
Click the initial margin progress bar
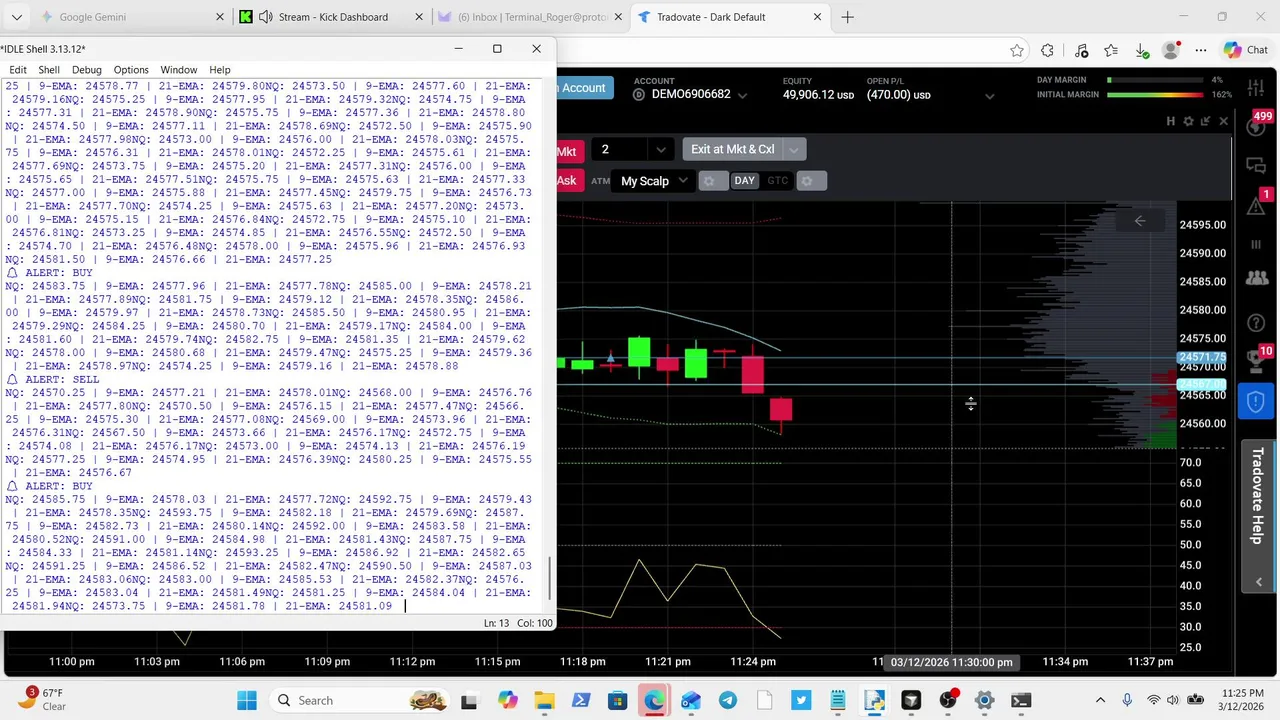(1155, 95)
